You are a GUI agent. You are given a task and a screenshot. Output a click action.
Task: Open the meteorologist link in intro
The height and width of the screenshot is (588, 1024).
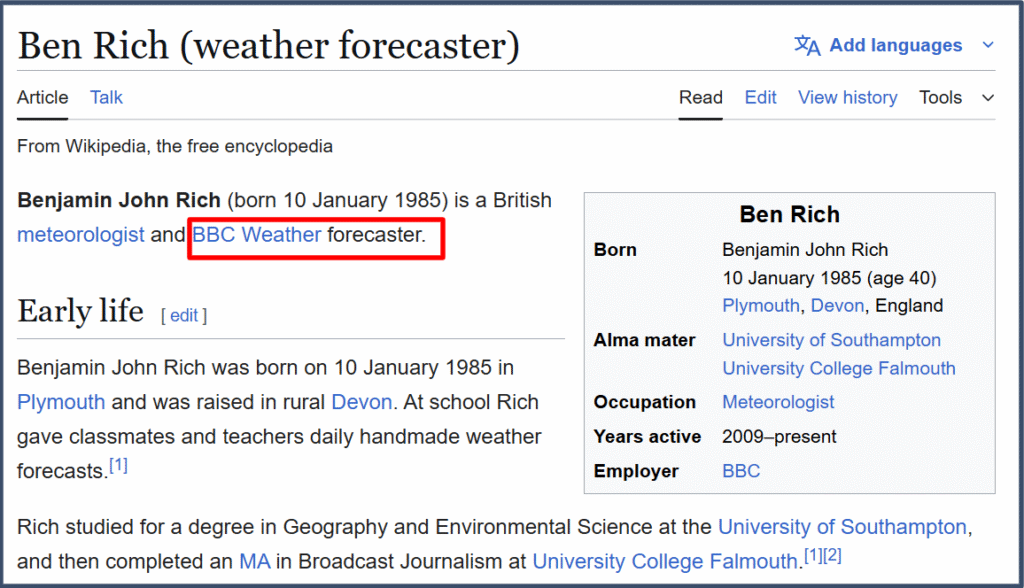(x=81, y=235)
